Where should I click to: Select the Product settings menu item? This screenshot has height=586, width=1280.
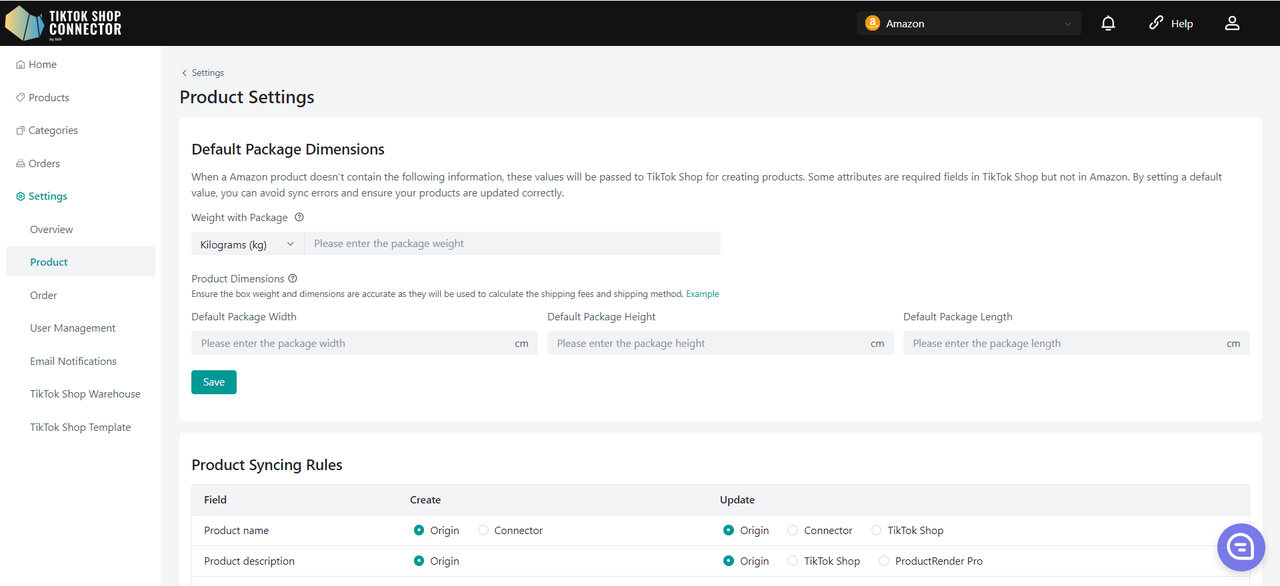tap(80, 262)
